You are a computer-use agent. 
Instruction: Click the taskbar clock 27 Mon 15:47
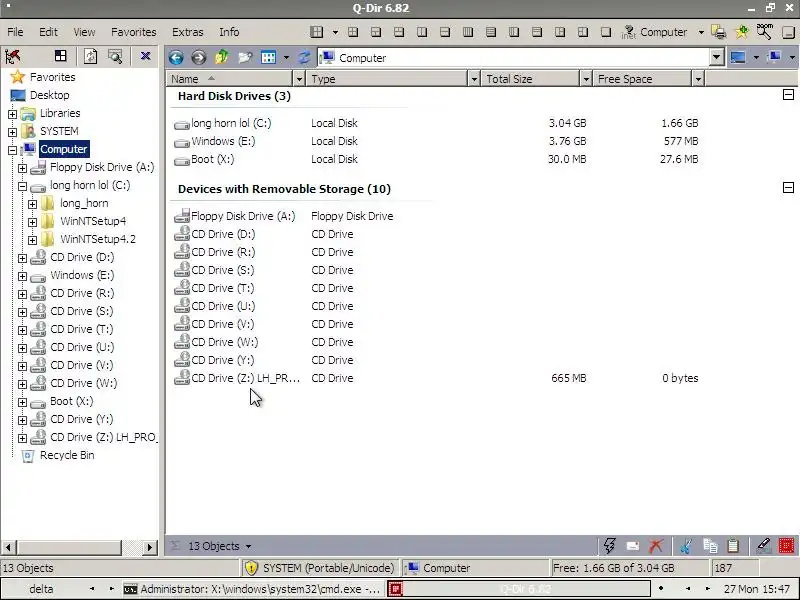756,589
